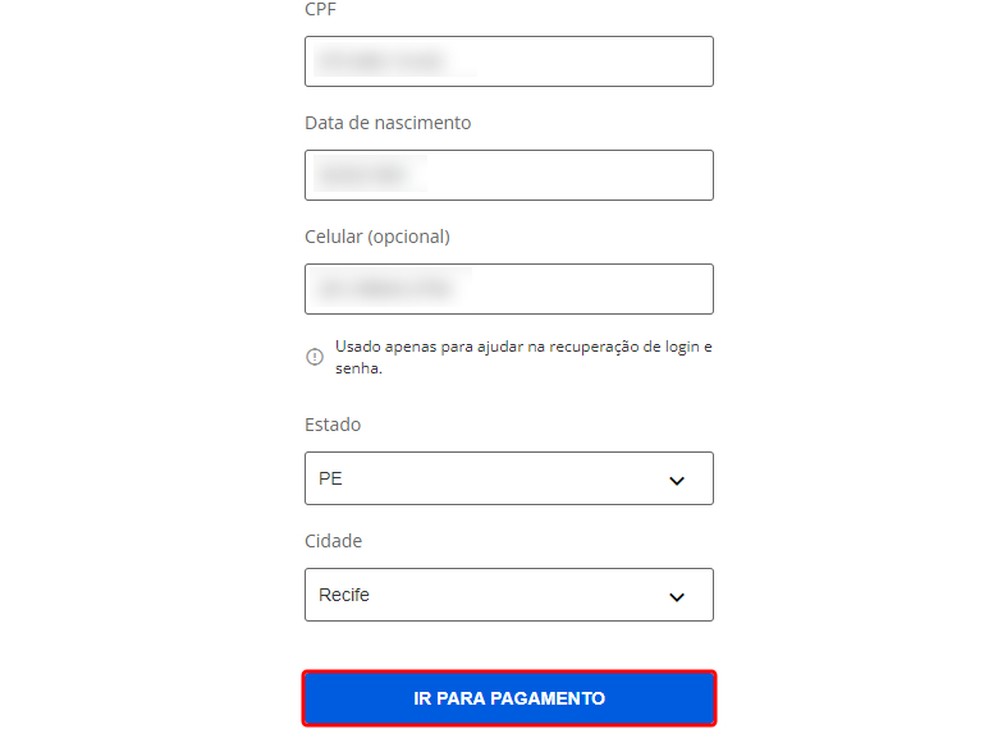
Task: Click inside the Data de nascimento field
Action: click(x=509, y=175)
